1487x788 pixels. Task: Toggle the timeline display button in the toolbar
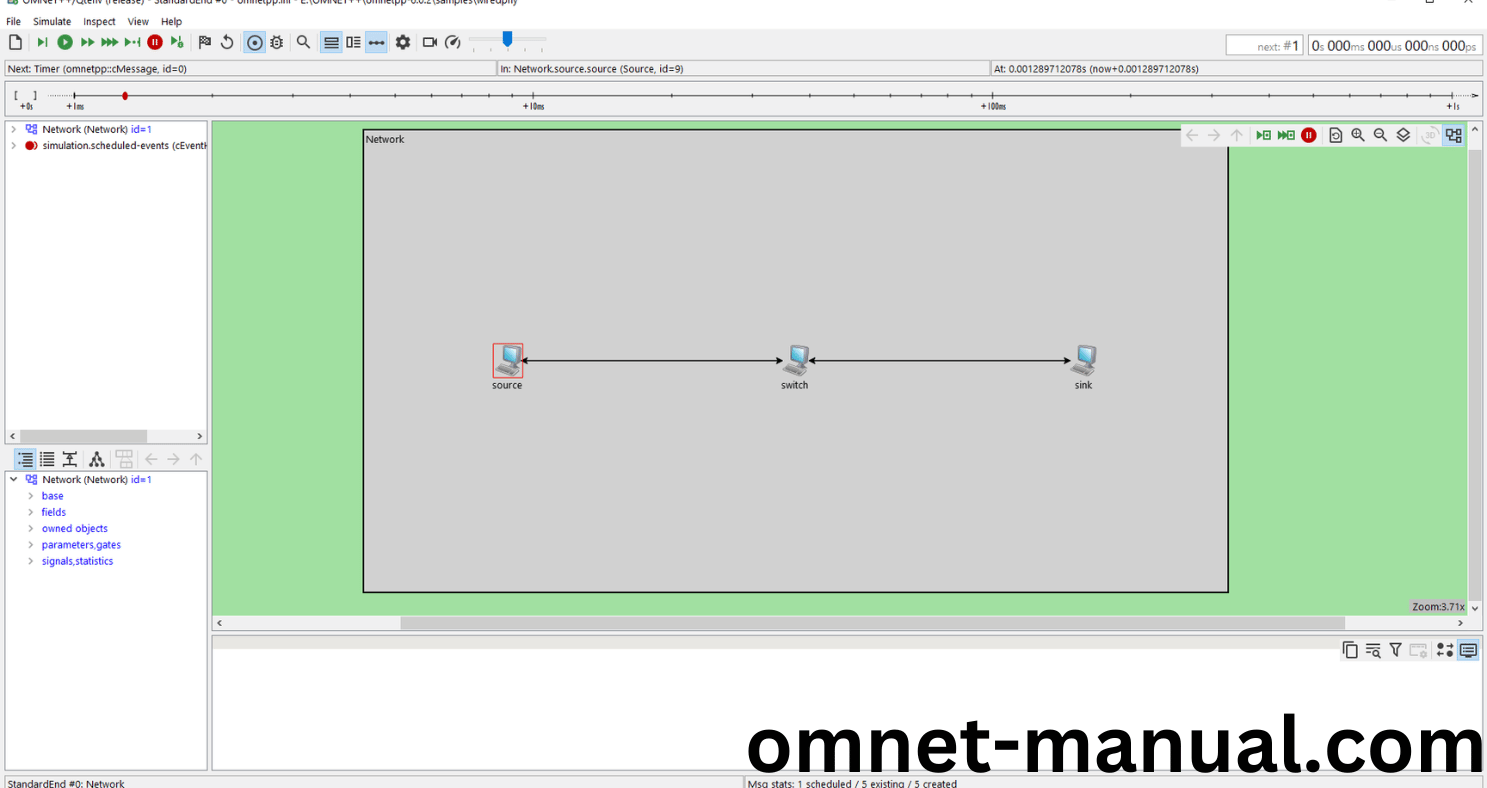376,42
